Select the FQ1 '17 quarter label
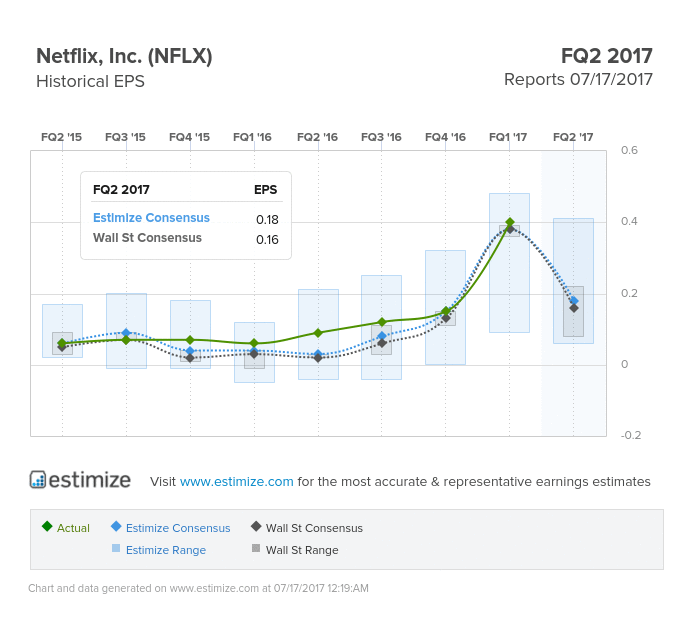The height and width of the screenshot is (620, 685). [508, 137]
